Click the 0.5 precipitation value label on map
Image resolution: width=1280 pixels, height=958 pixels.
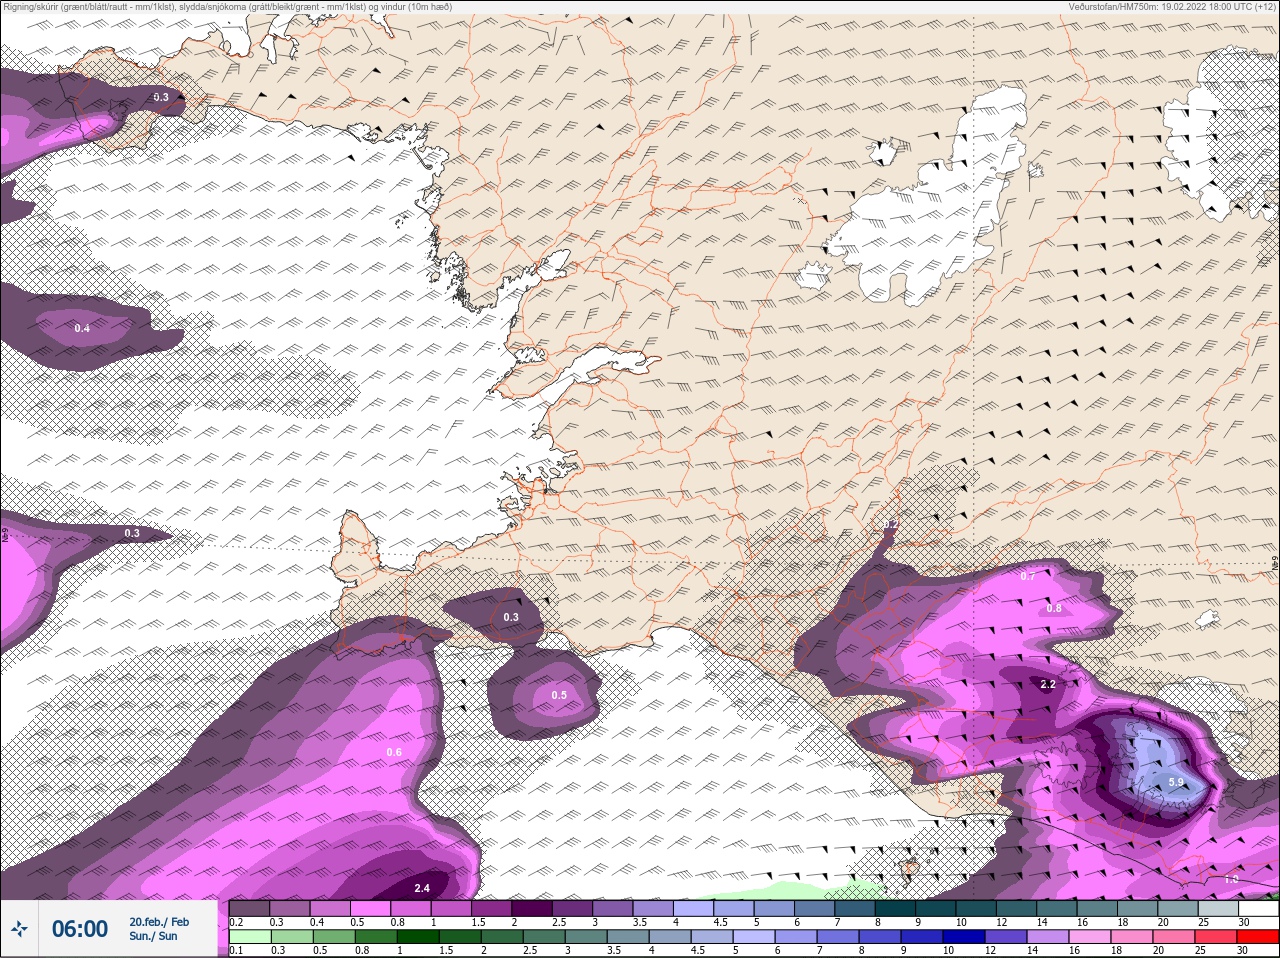[559, 695]
